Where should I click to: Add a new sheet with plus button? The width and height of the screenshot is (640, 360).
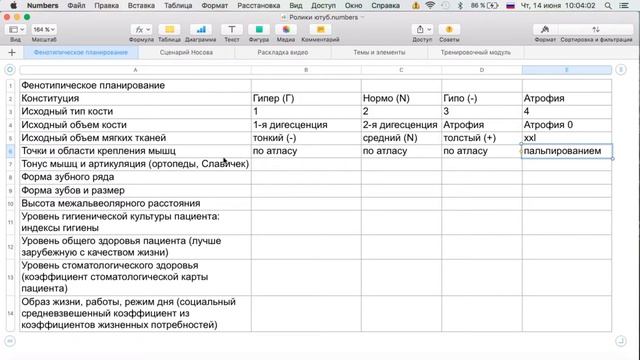coord(12,52)
